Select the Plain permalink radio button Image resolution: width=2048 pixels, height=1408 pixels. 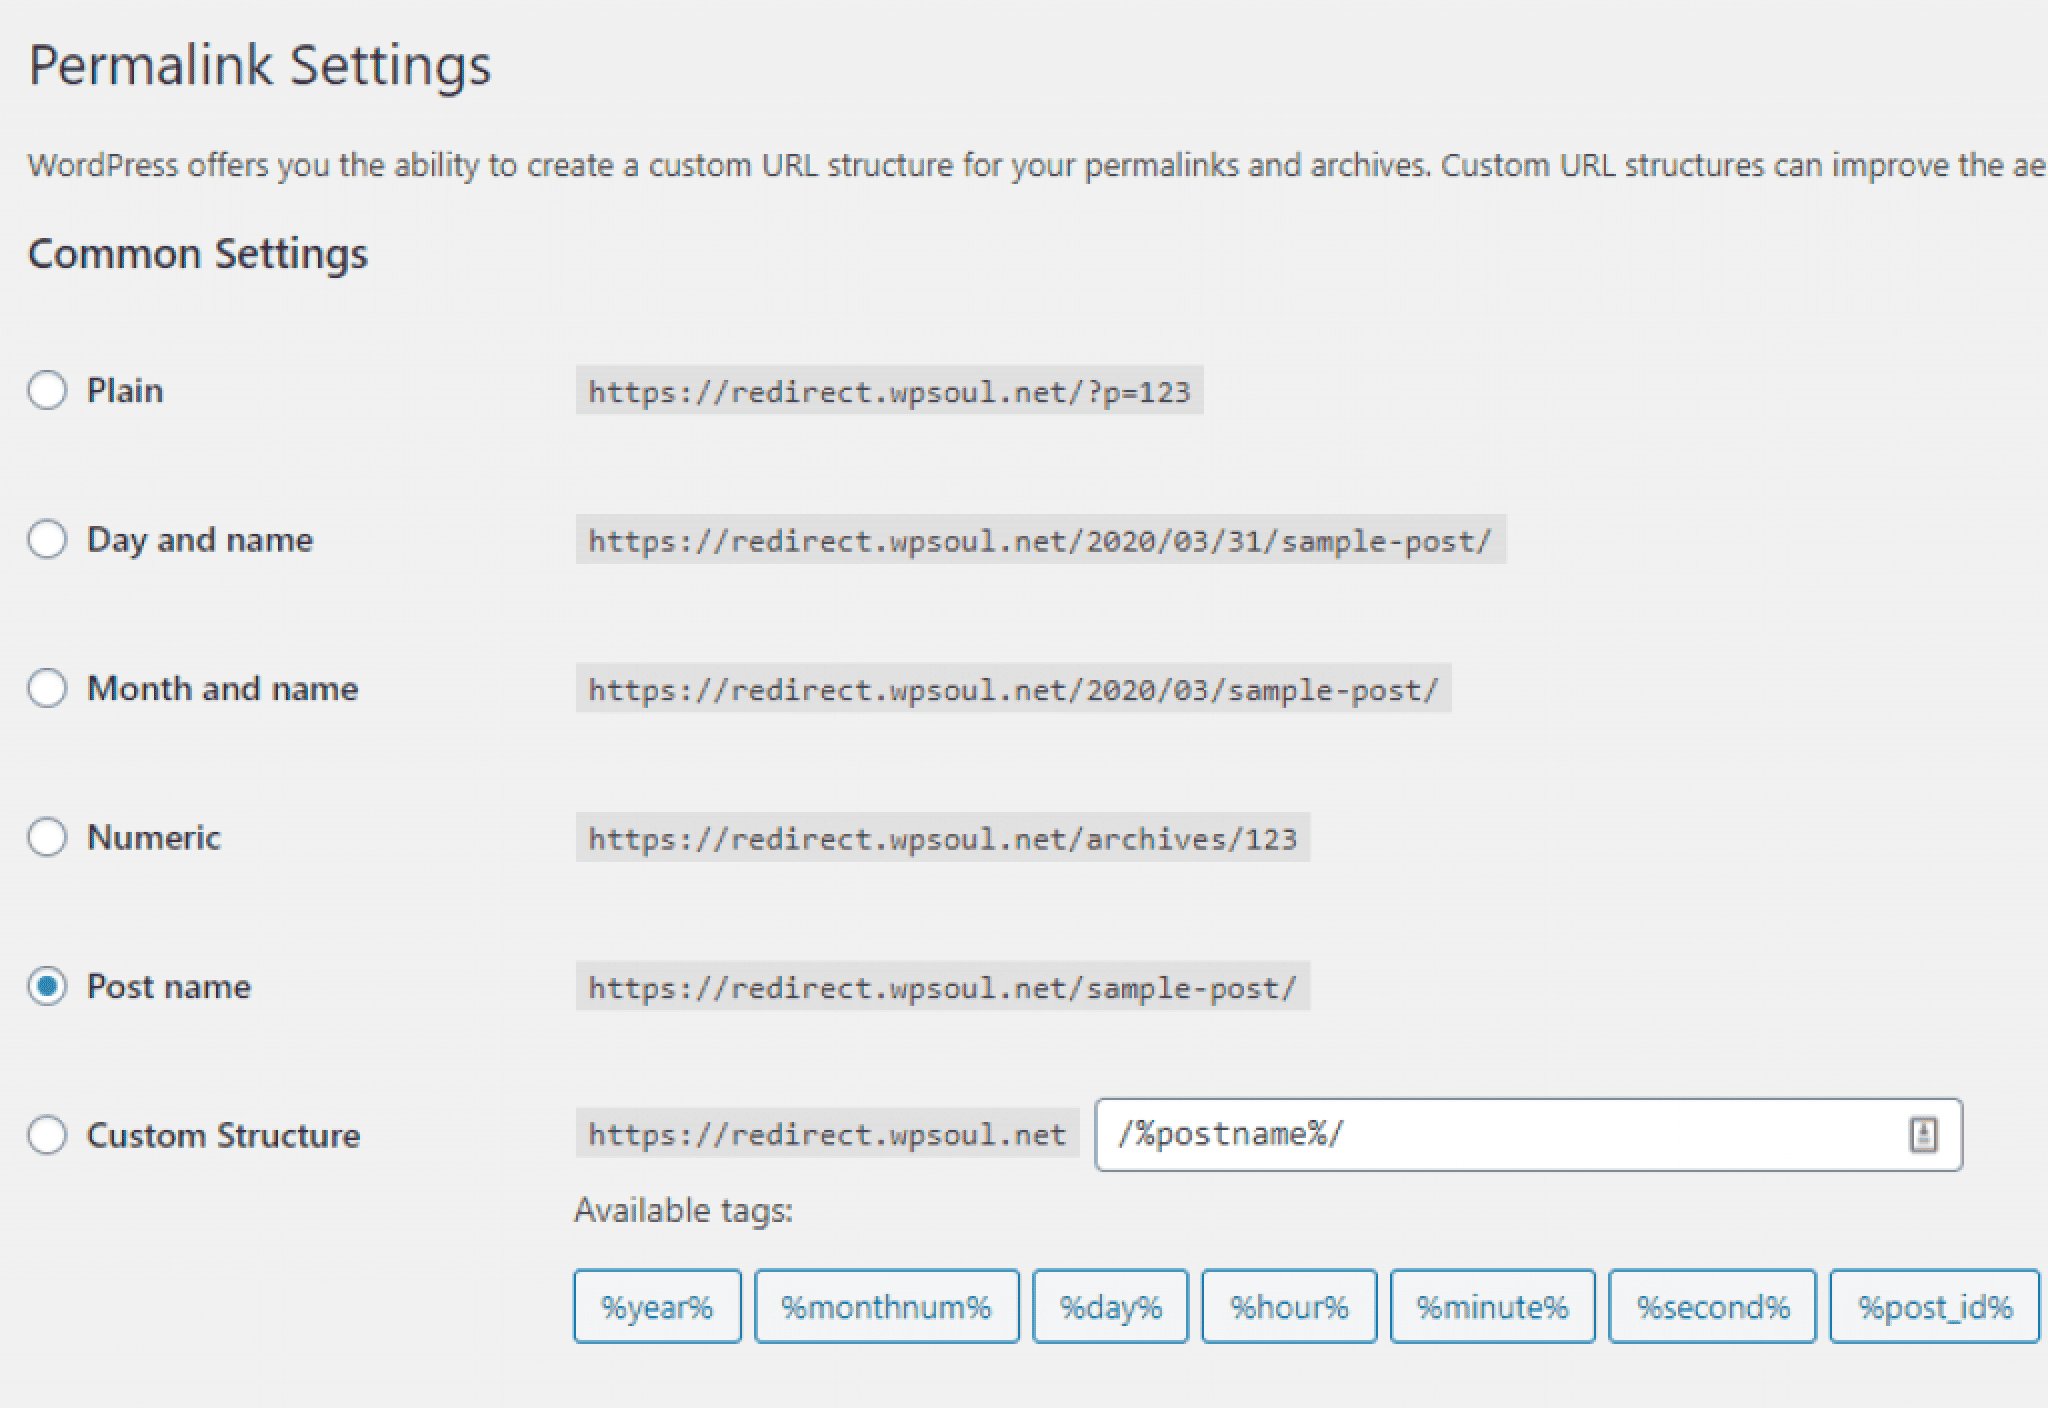(47, 390)
